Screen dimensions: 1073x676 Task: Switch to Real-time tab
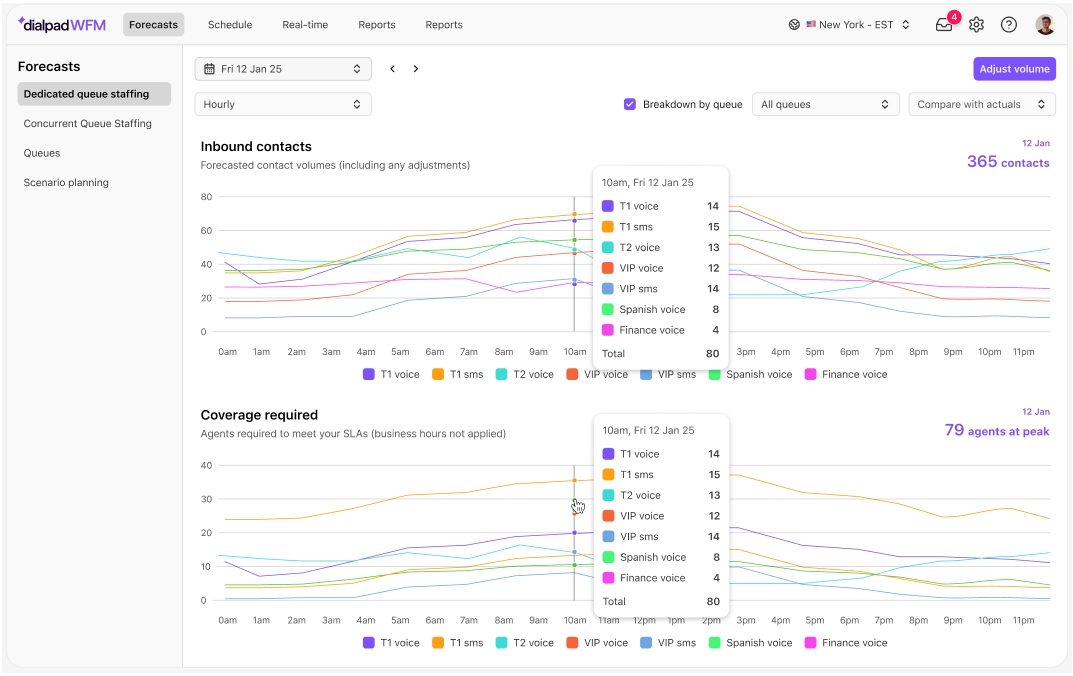coord(305,25)
